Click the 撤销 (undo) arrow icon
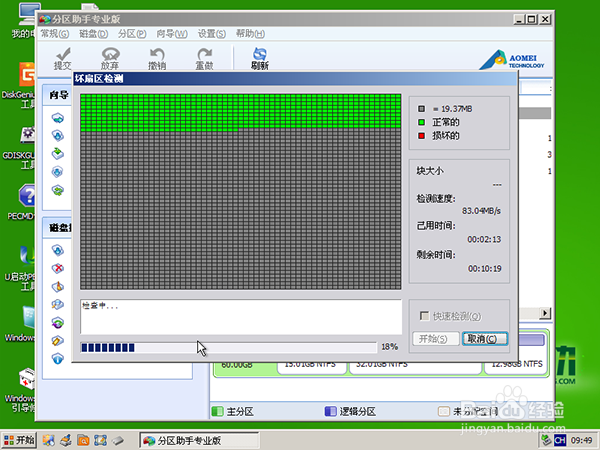 coord(157,58)
